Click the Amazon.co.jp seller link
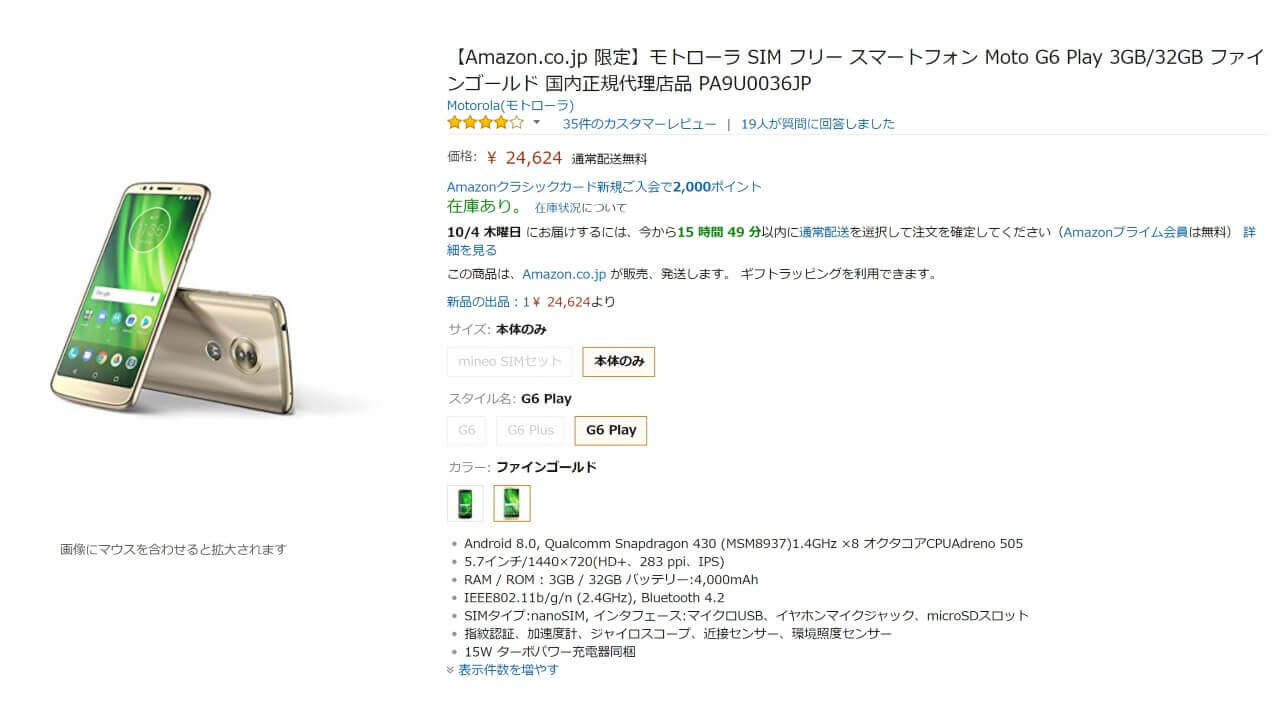 point(564,274)
